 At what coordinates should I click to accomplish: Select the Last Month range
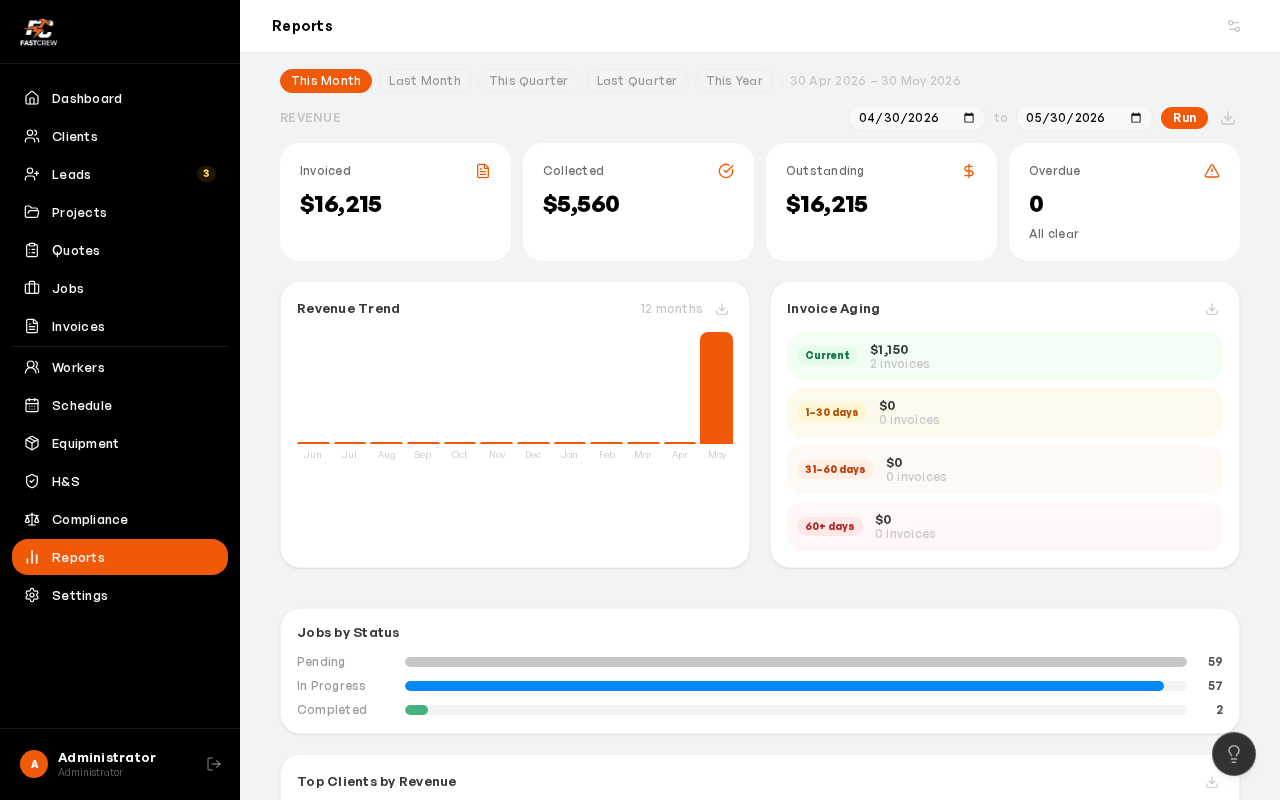(425, 81)
